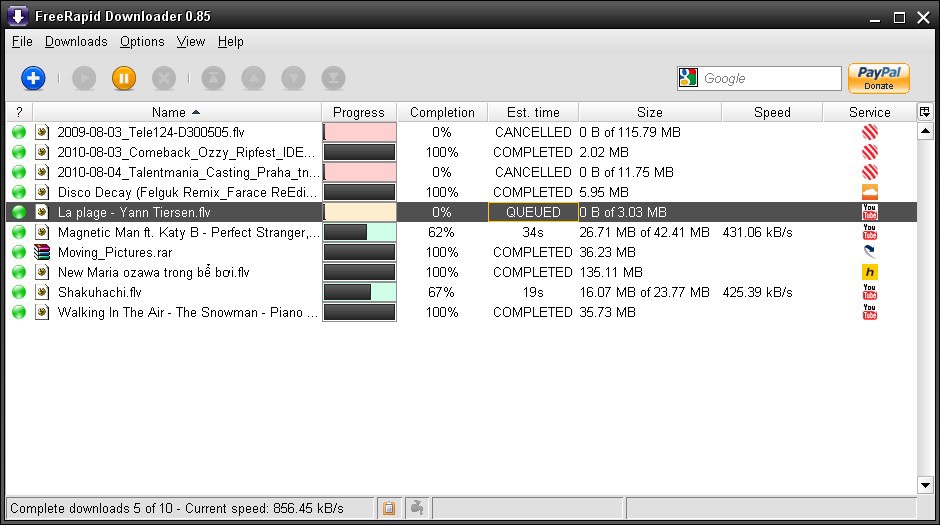Viewport: 940px width, 525px height.
Task: Click the blue Add new URLs button
Action: click(33, 78)
